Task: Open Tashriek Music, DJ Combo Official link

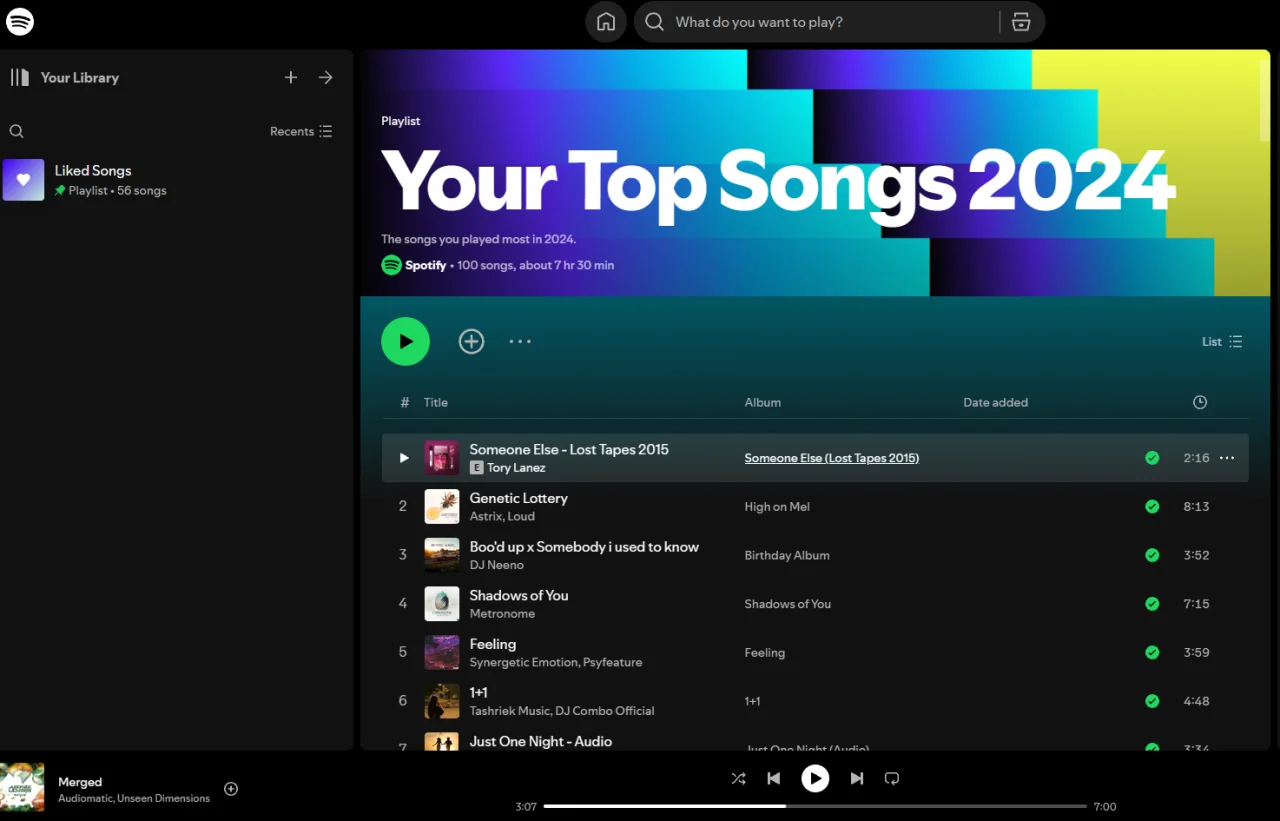Action: coord(562,711)
